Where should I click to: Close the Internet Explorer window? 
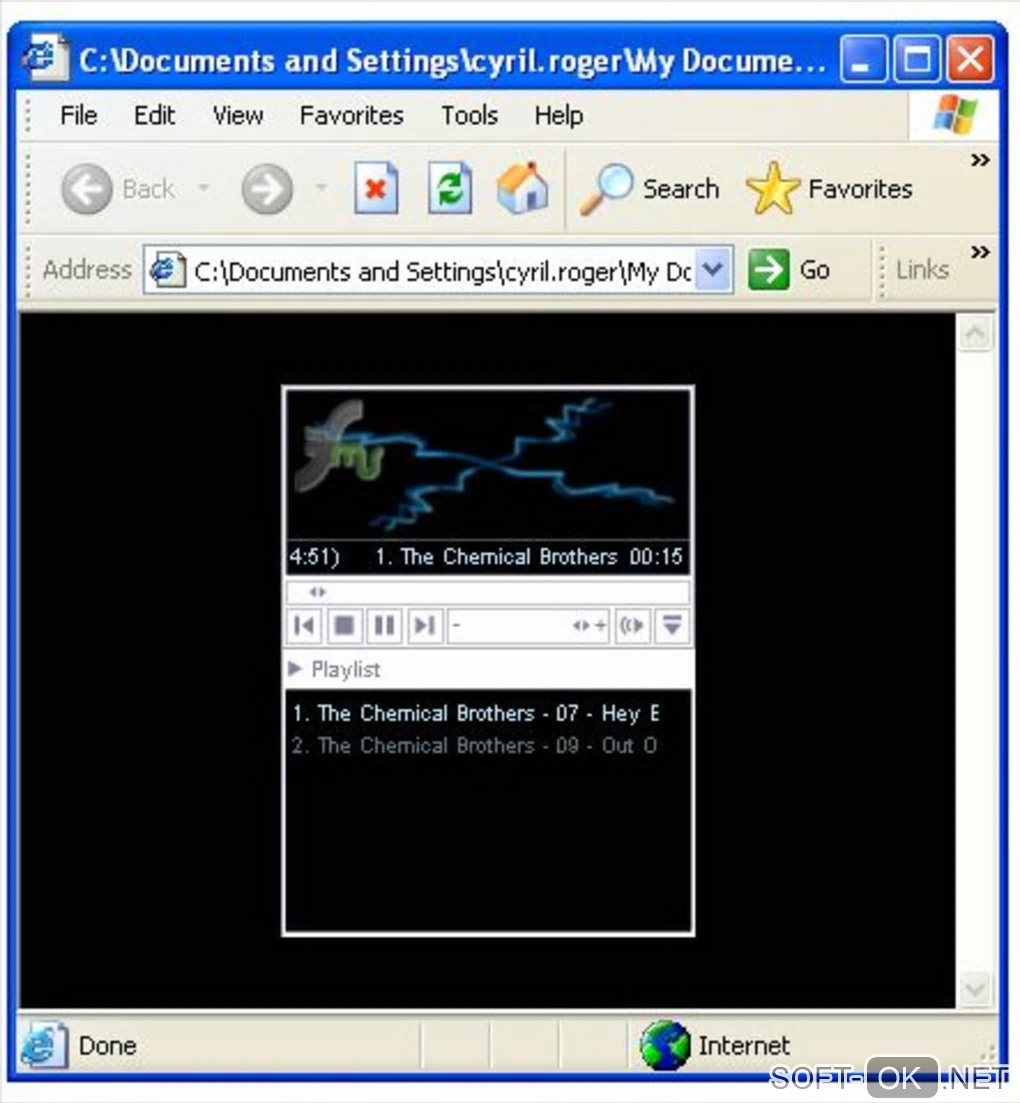[x=970, y=59]
